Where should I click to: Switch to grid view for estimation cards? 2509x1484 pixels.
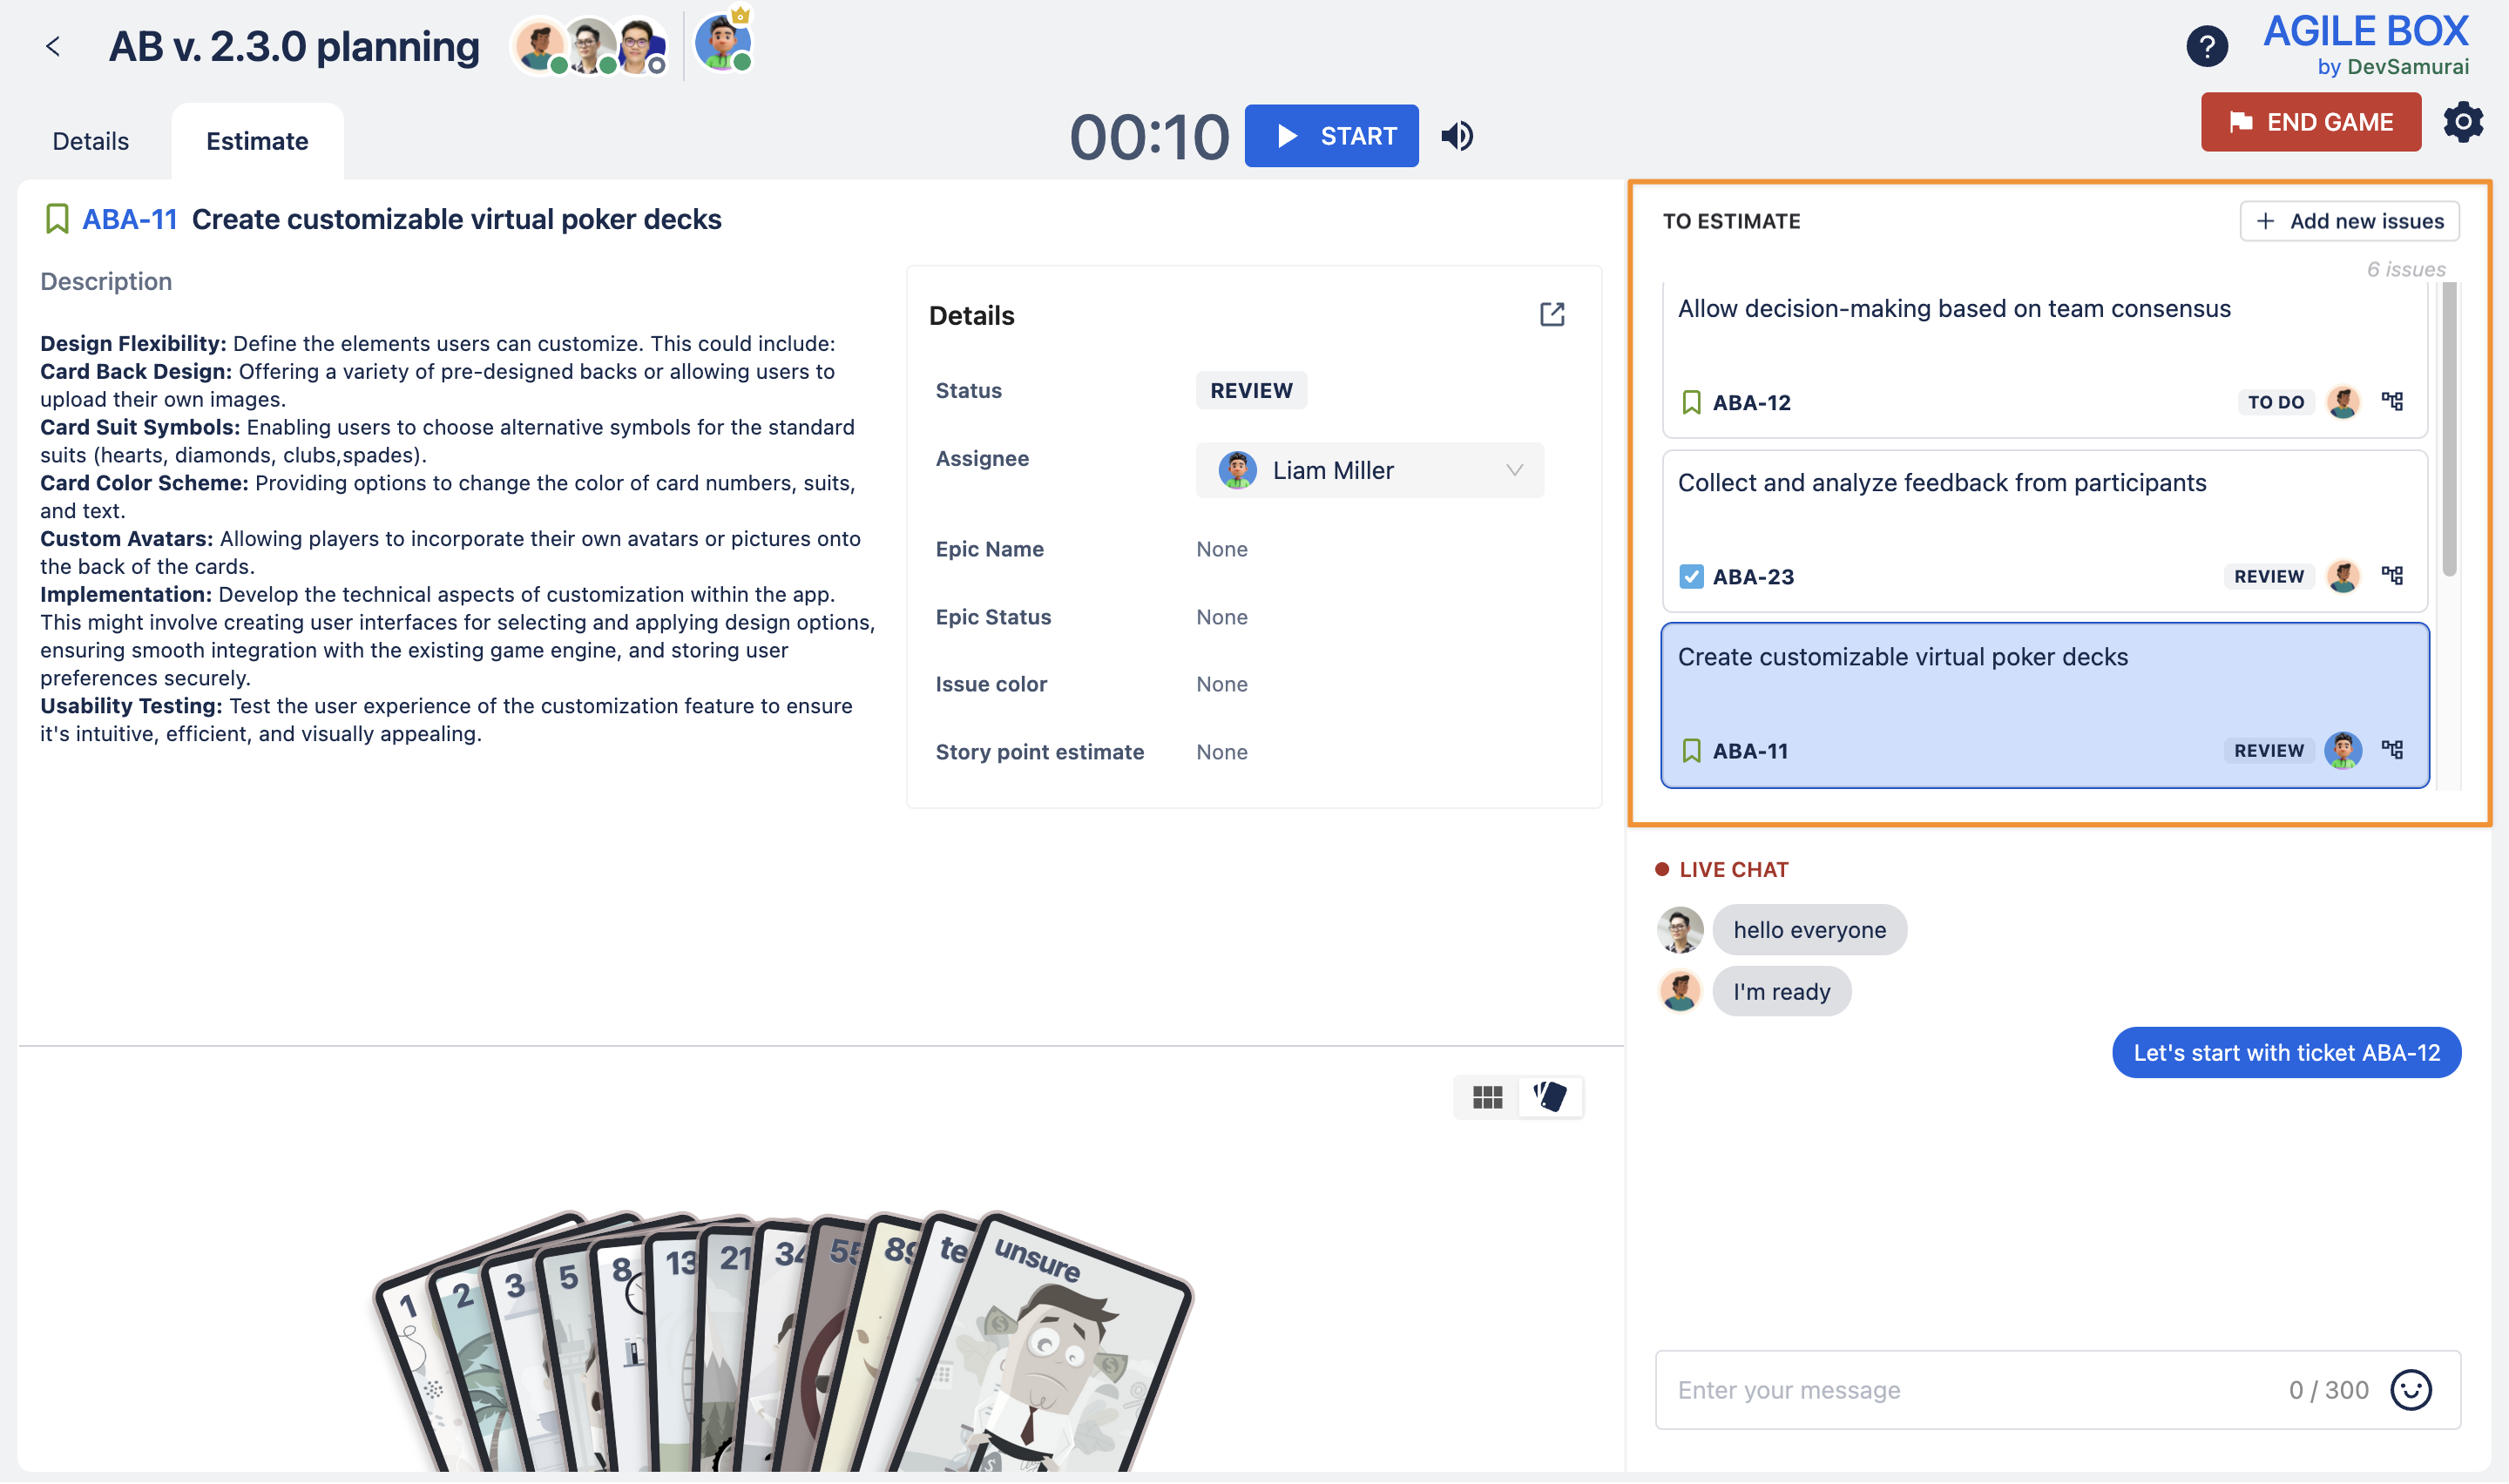(1486, 1097)
